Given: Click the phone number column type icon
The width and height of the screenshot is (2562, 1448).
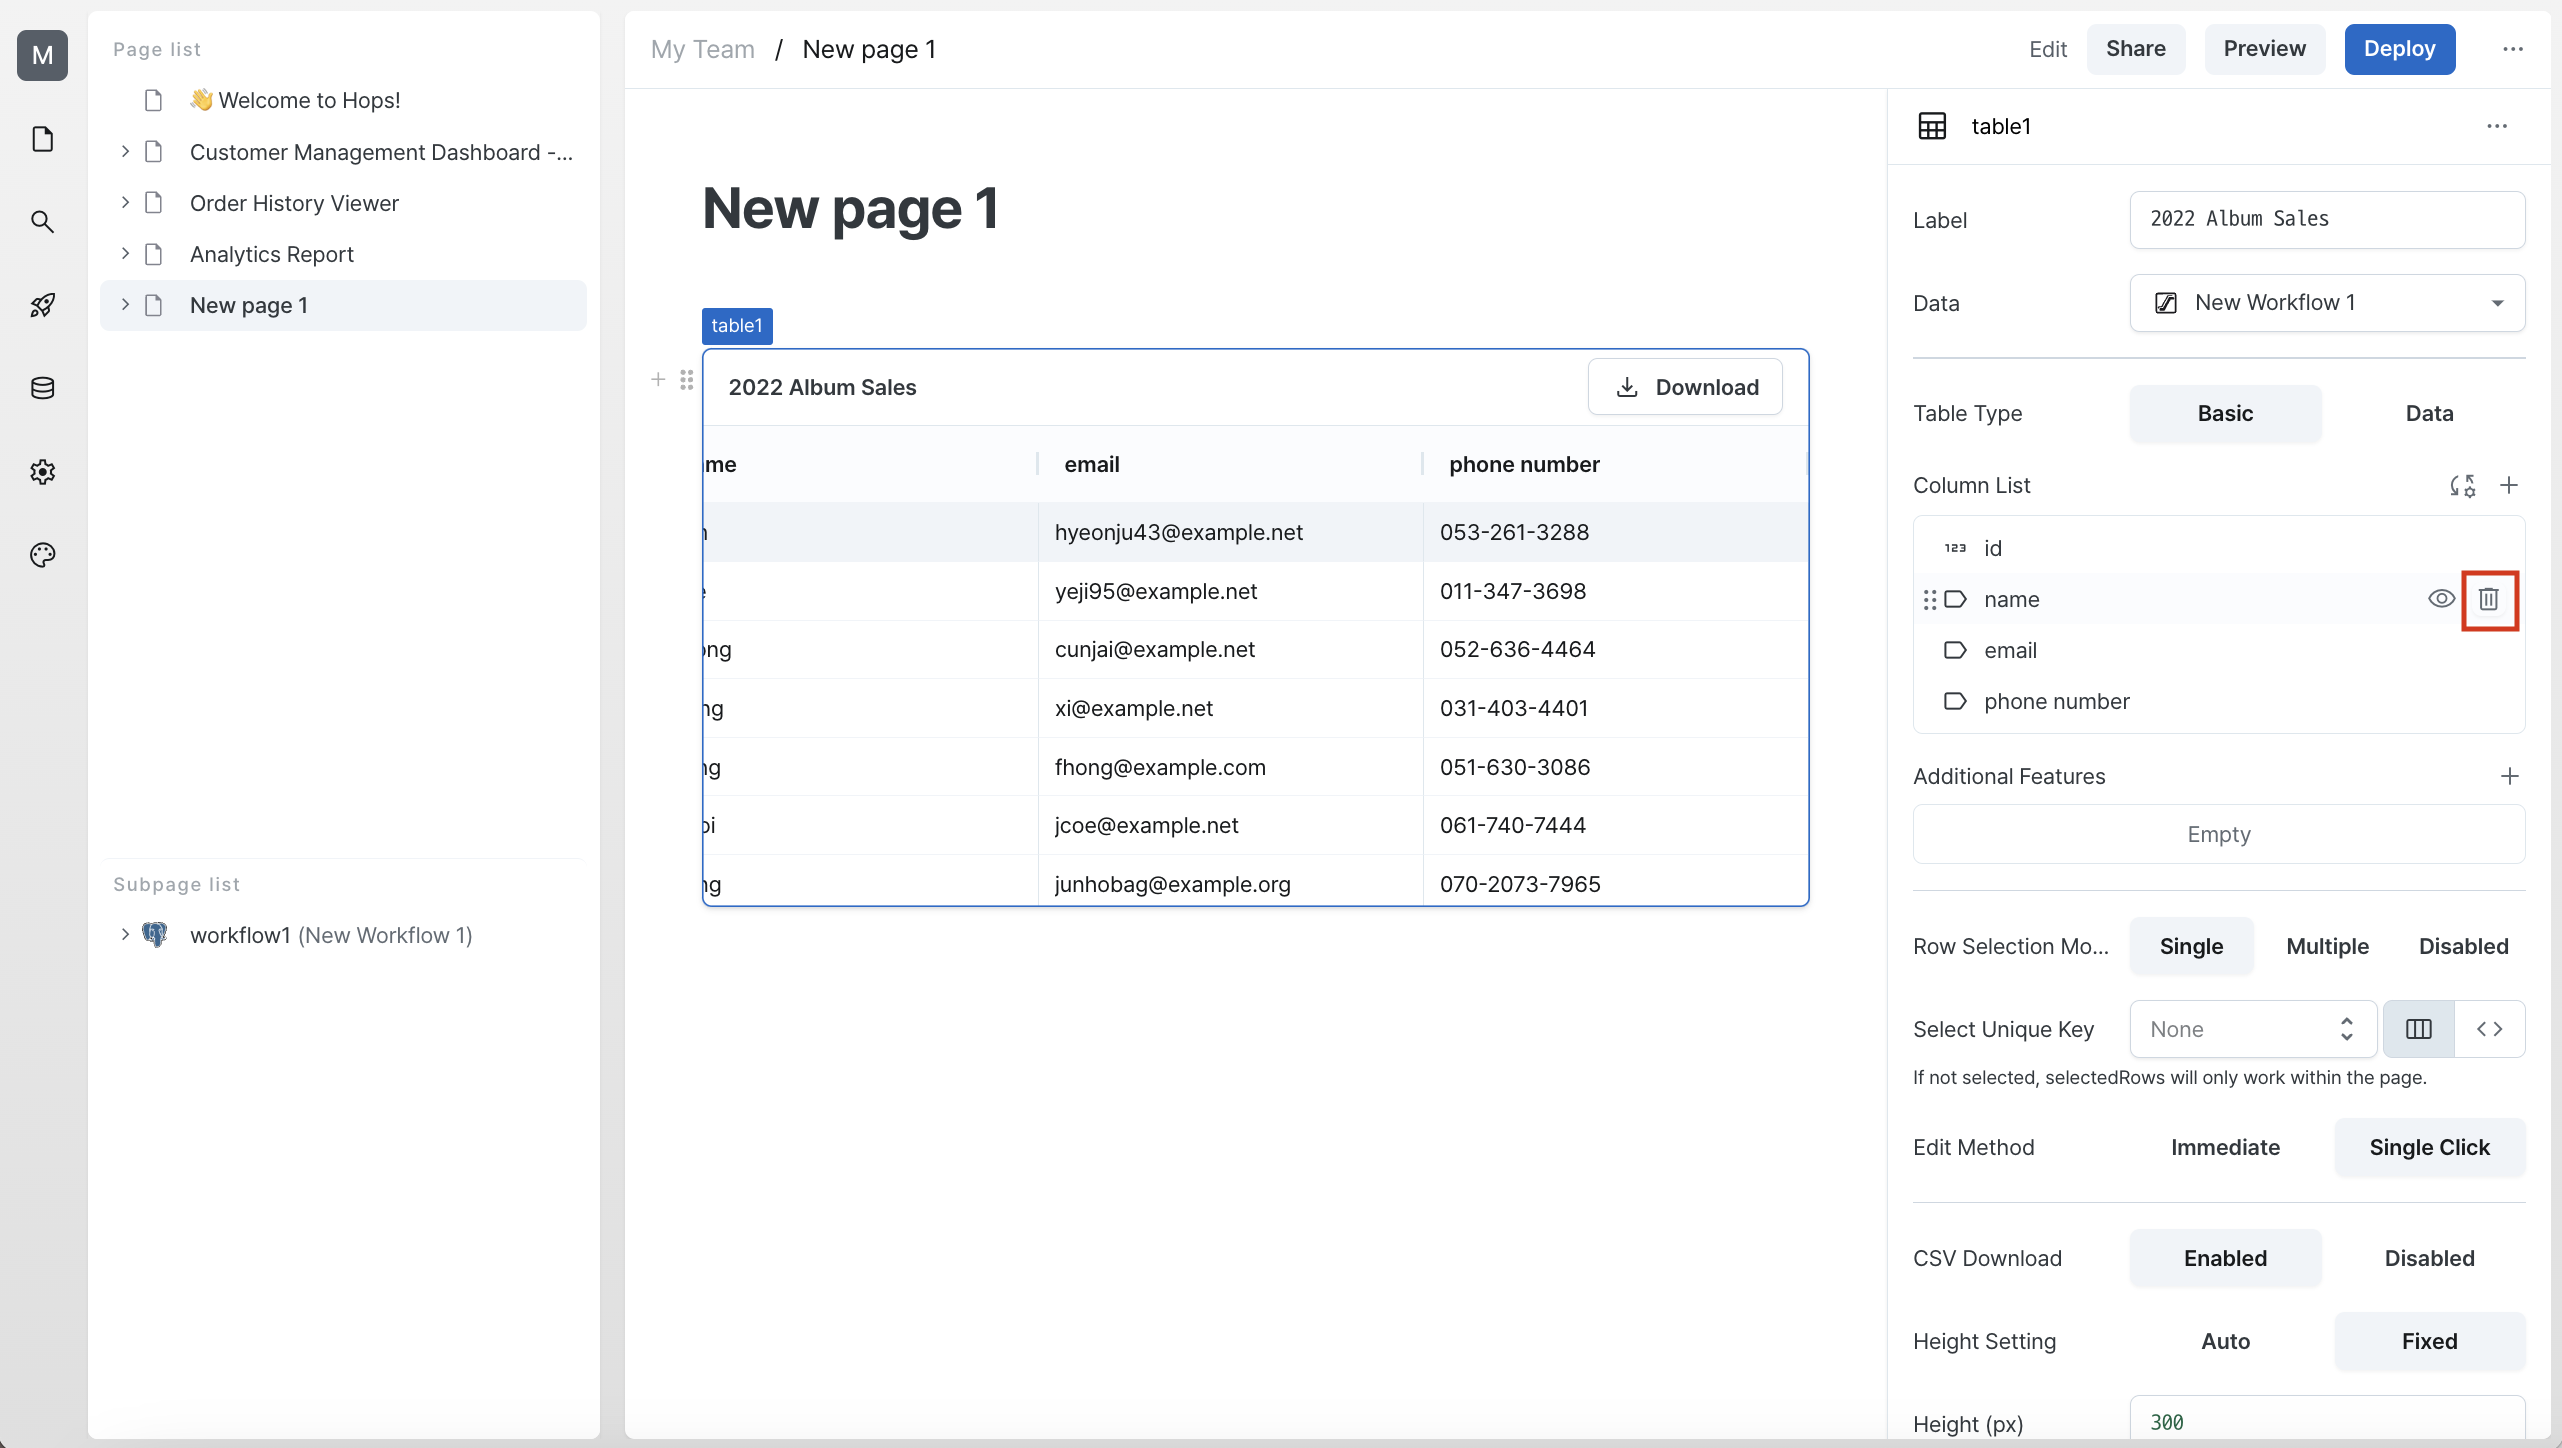Looking at the screenshot, I should point(1955,701).
